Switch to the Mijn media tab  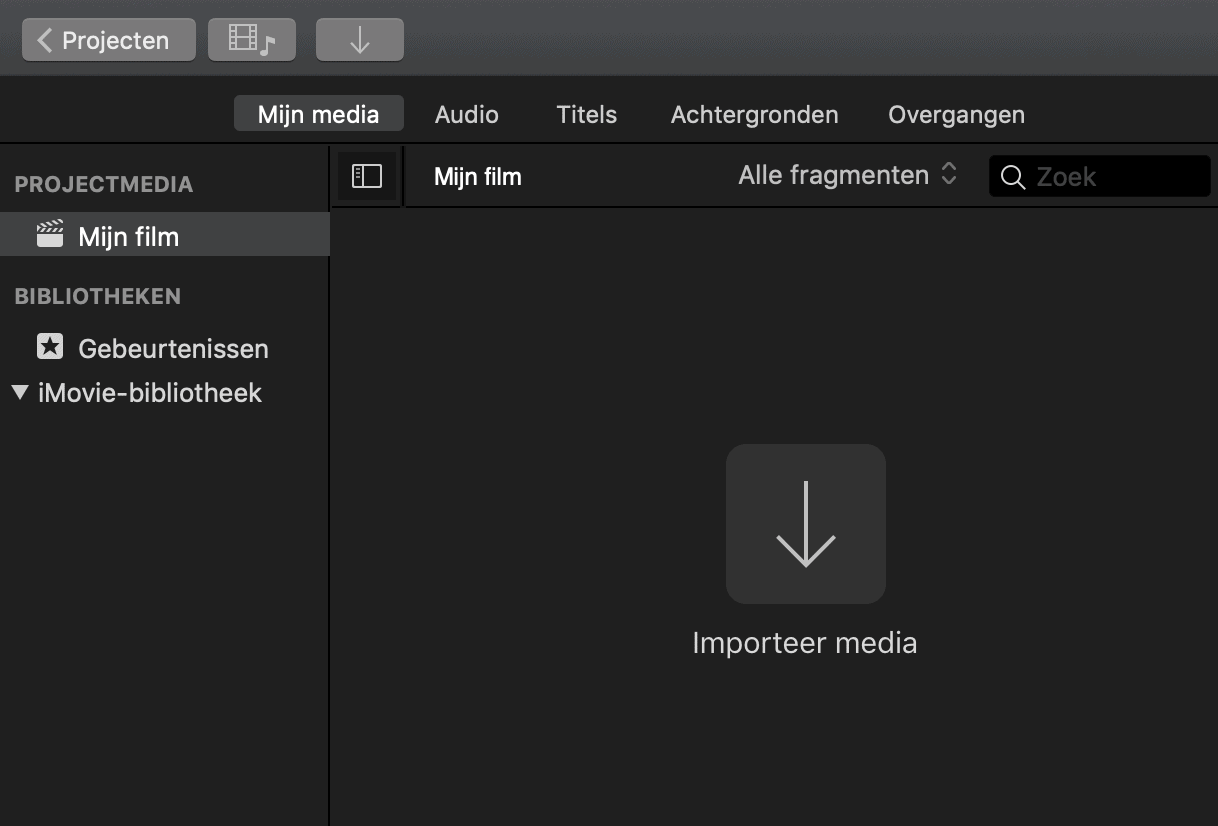point(319,114)
